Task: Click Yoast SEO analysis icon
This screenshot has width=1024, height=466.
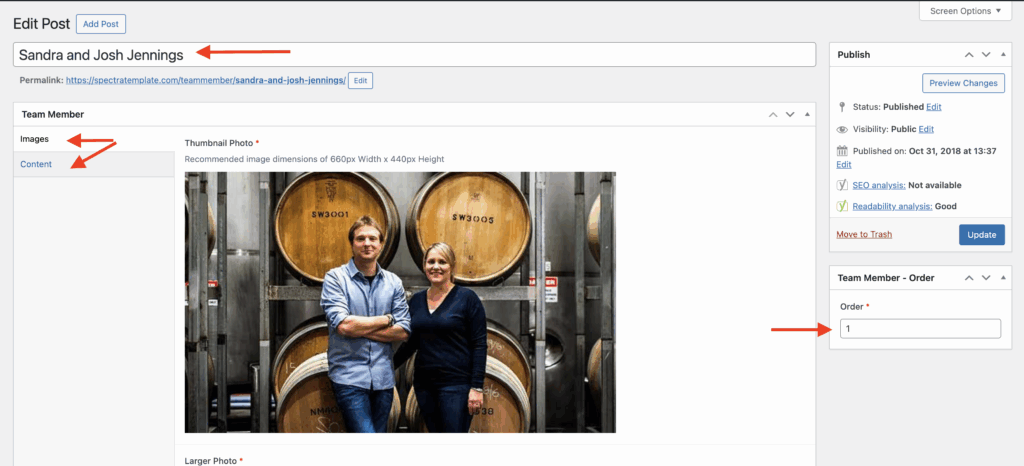Action: [843, 185]
